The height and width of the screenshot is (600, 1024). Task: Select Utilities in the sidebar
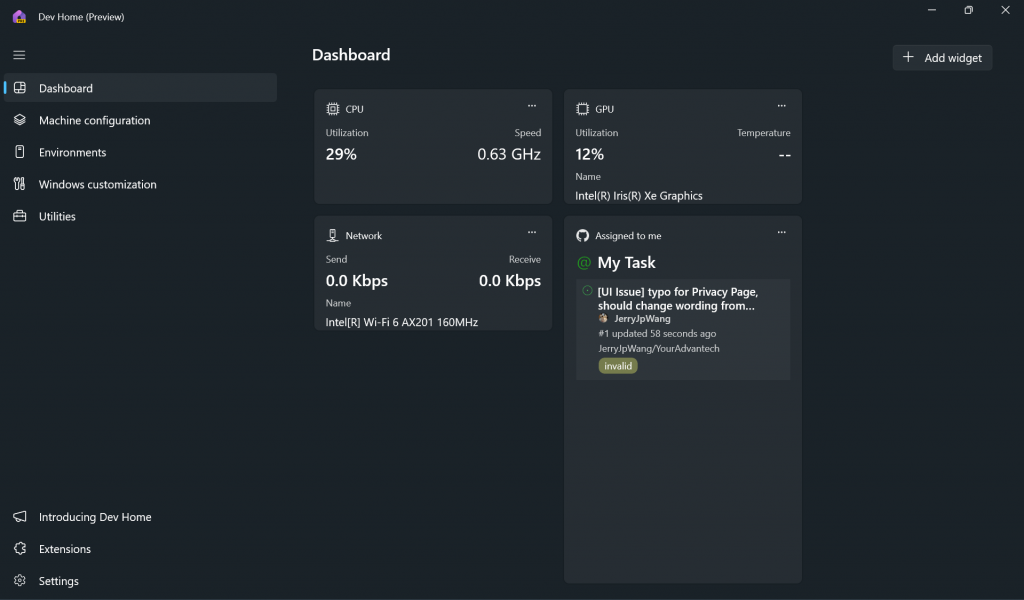pyautogui.click(x=57, y=216)
